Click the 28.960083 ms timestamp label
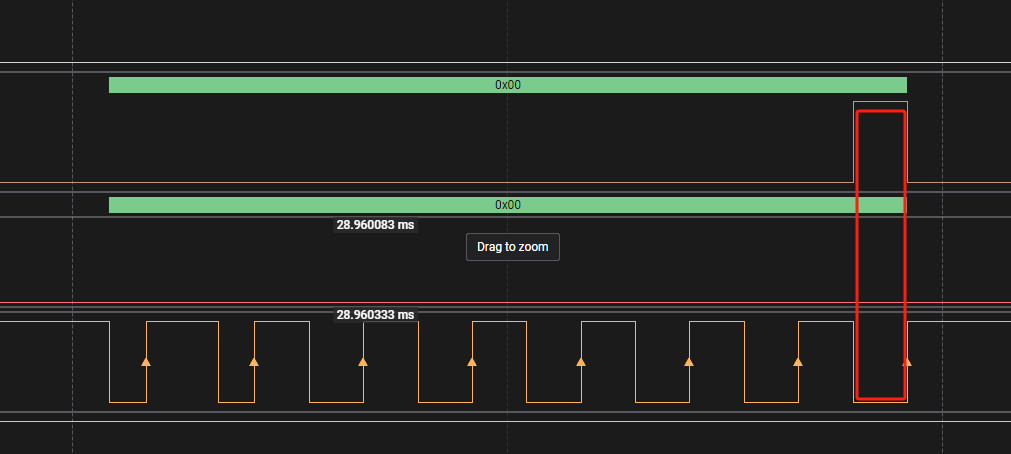Viewport: 1011px width, 454px height. tap(374, 225)
